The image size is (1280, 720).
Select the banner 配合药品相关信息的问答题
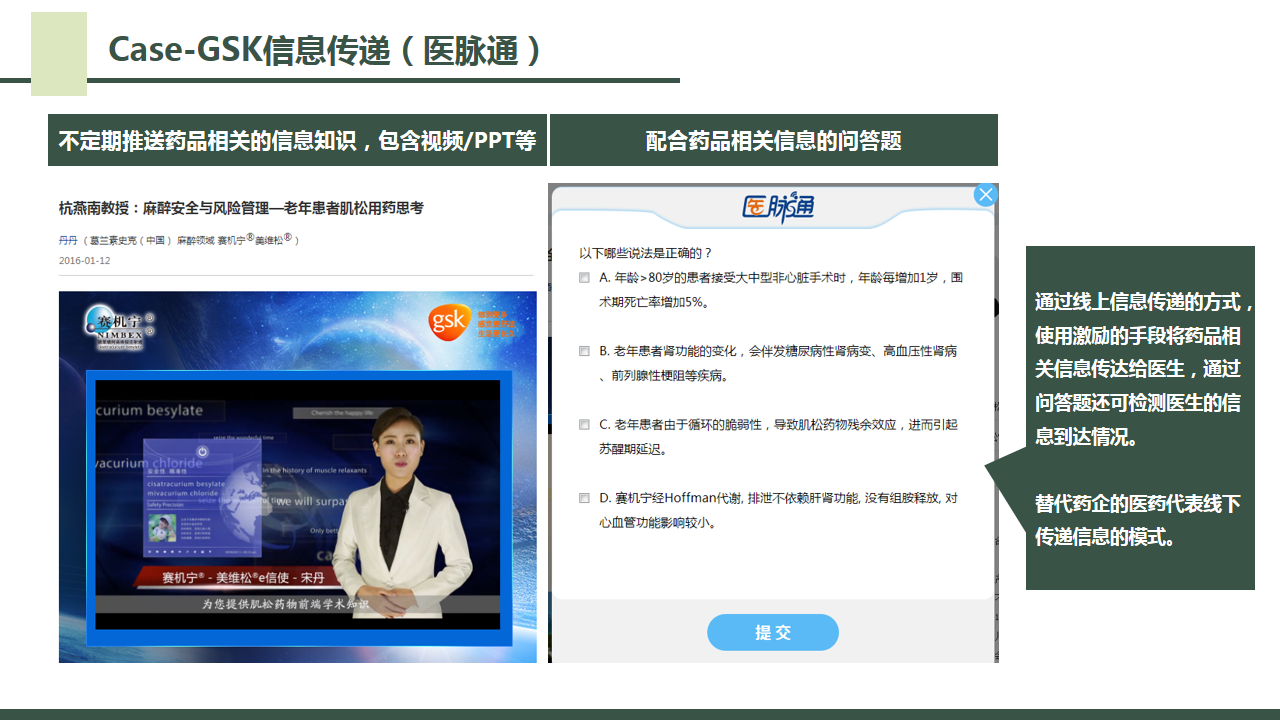pyautogui.click(x=773, y=140)
